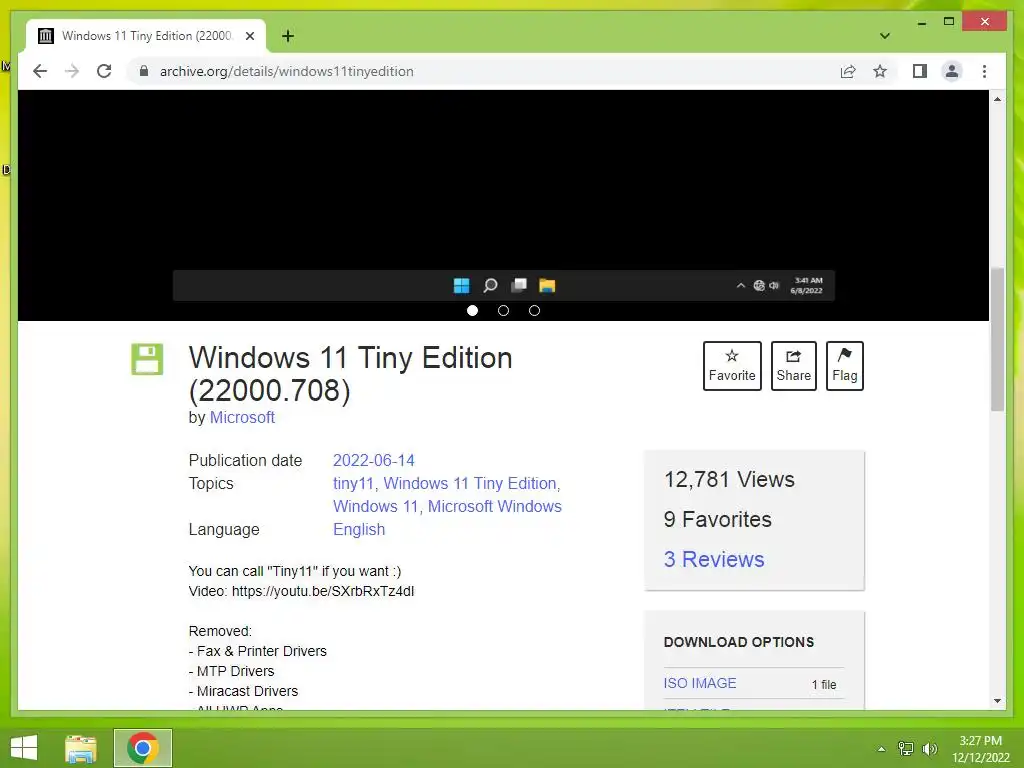Click the vertical scrollbar thumb

(x=997, y=339)
